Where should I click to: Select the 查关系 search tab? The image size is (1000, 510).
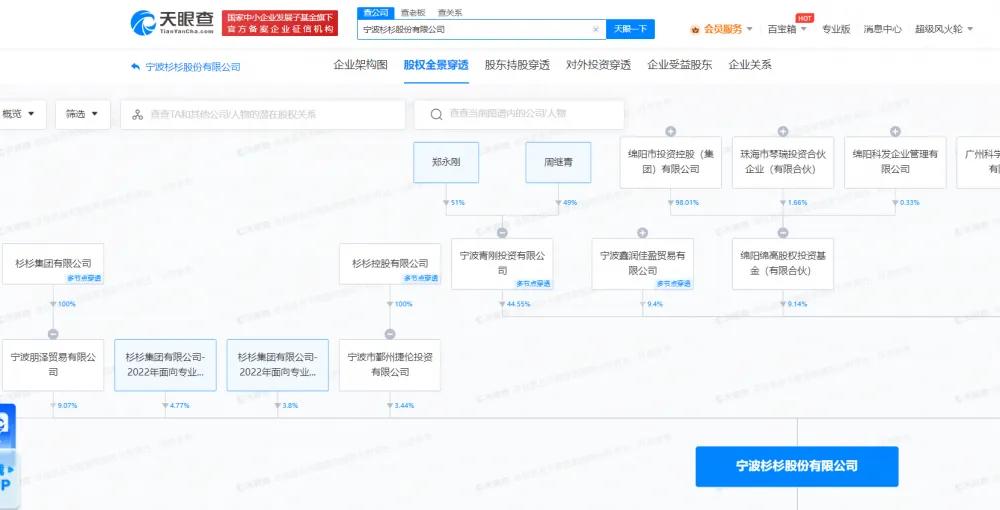[x=450, y=13]
